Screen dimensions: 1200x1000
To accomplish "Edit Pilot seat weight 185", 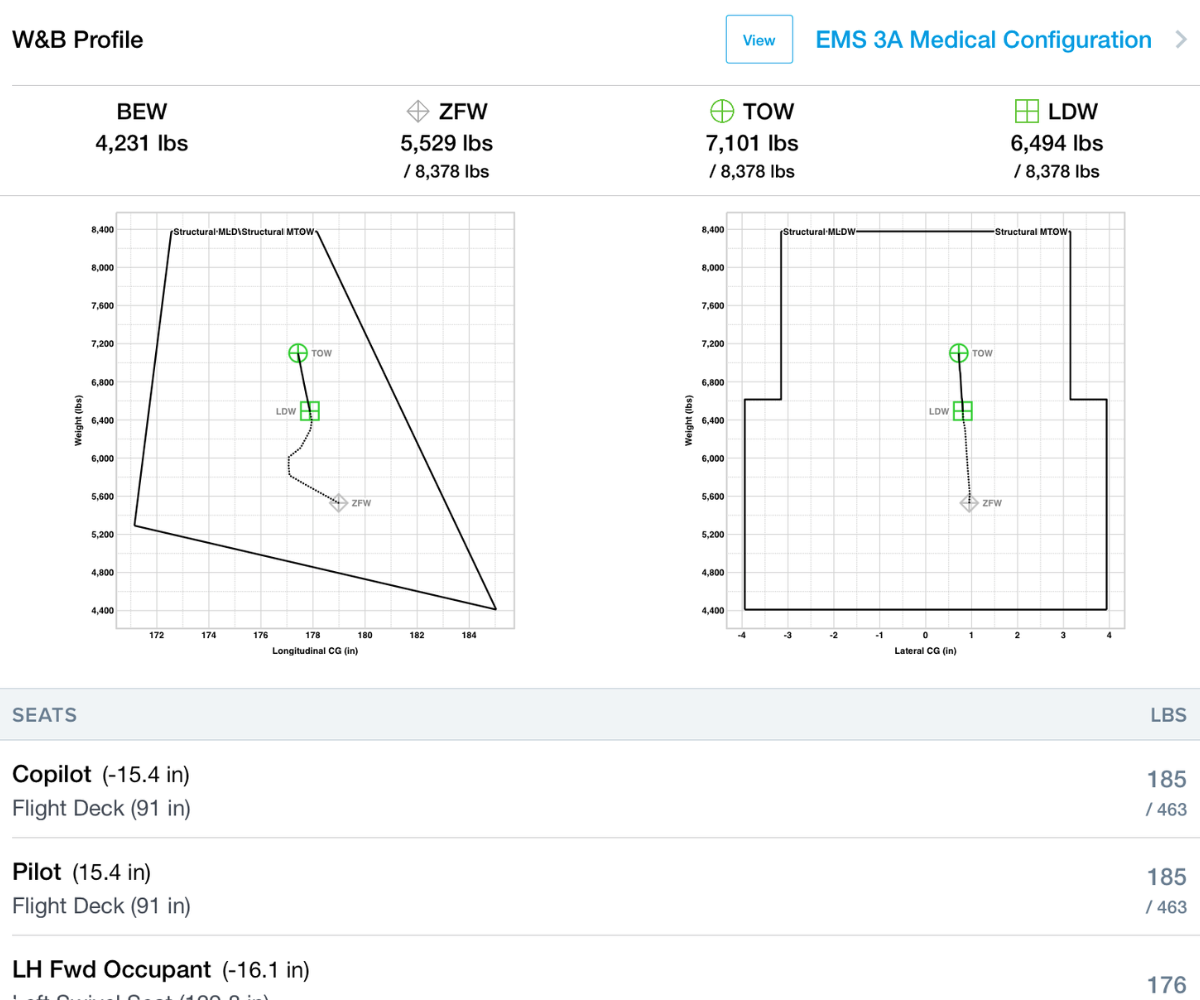I will point(1166,877).
